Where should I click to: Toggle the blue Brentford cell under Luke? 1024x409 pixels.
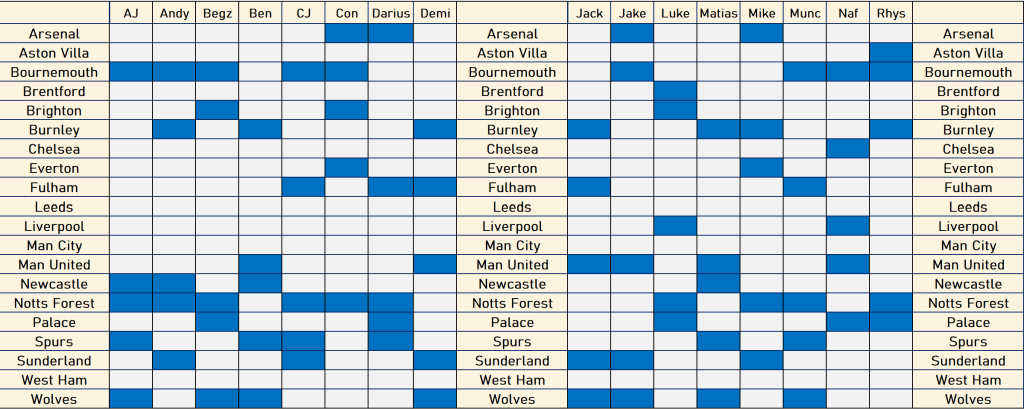675,91
